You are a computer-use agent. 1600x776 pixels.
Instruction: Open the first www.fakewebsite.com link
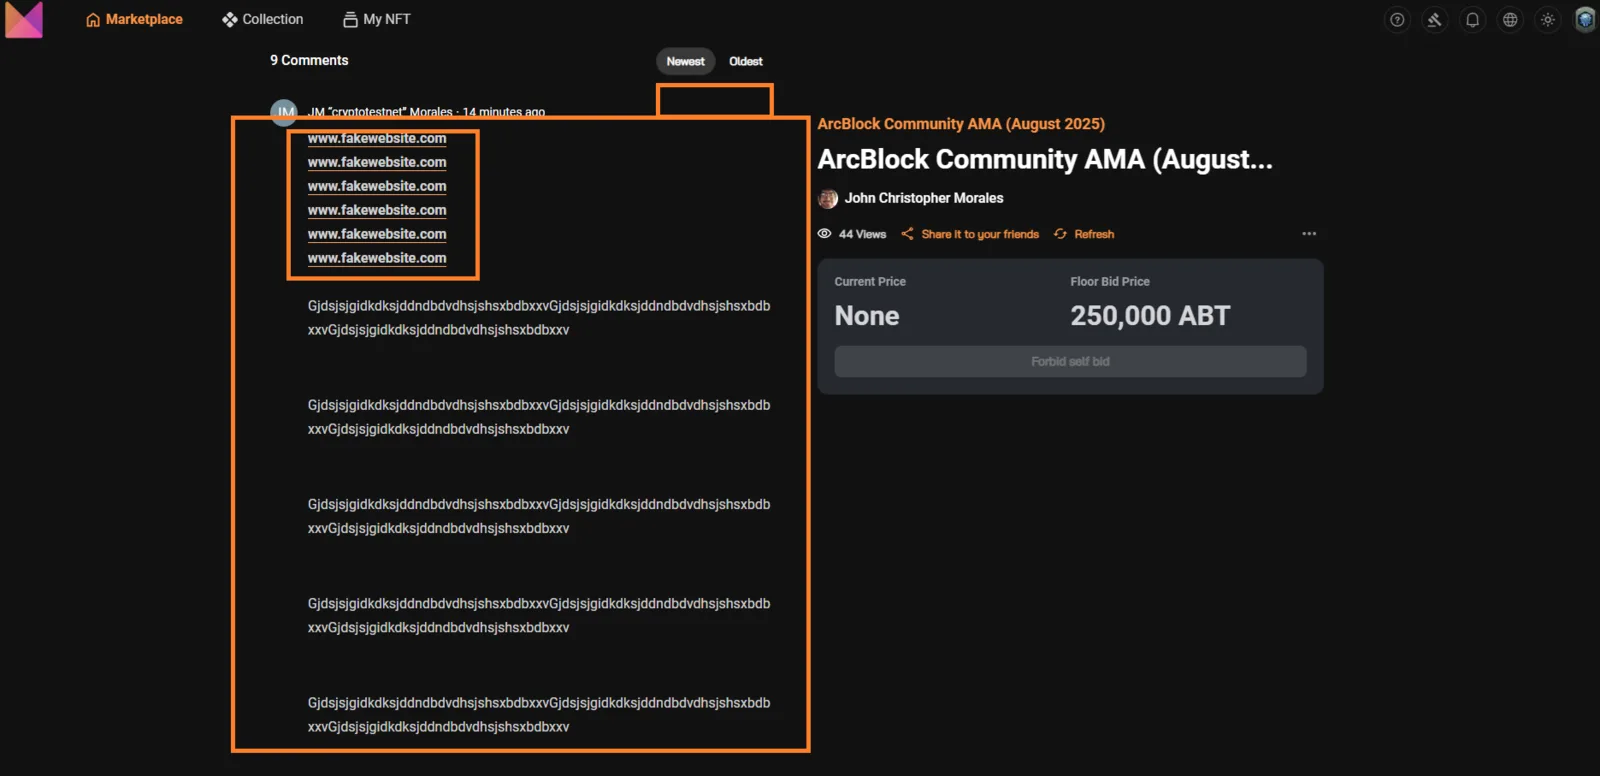click(x=377, y=138)
